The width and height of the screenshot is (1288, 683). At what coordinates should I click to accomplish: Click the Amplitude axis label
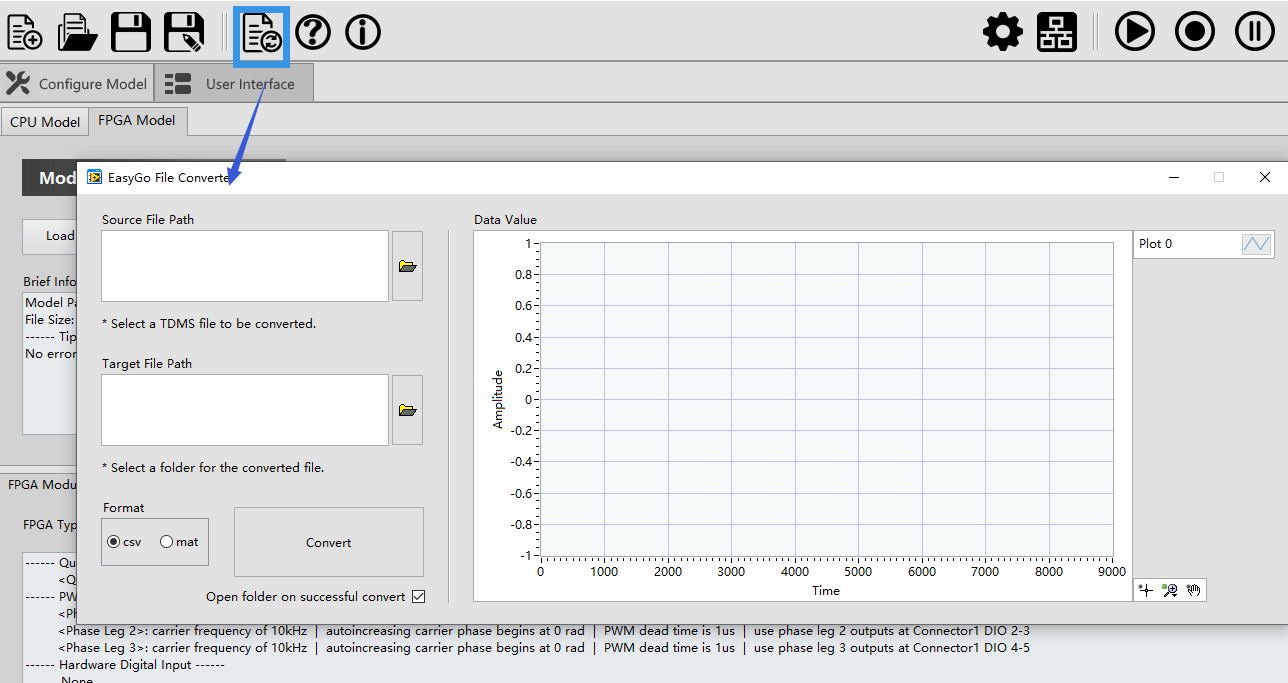pyautogui.click(x=498, y=399)
